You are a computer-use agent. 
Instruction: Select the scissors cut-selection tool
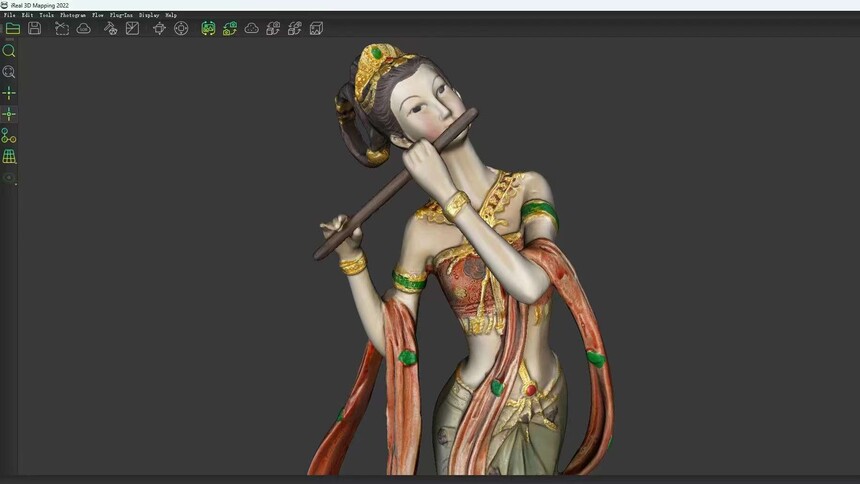pos(62,29)
